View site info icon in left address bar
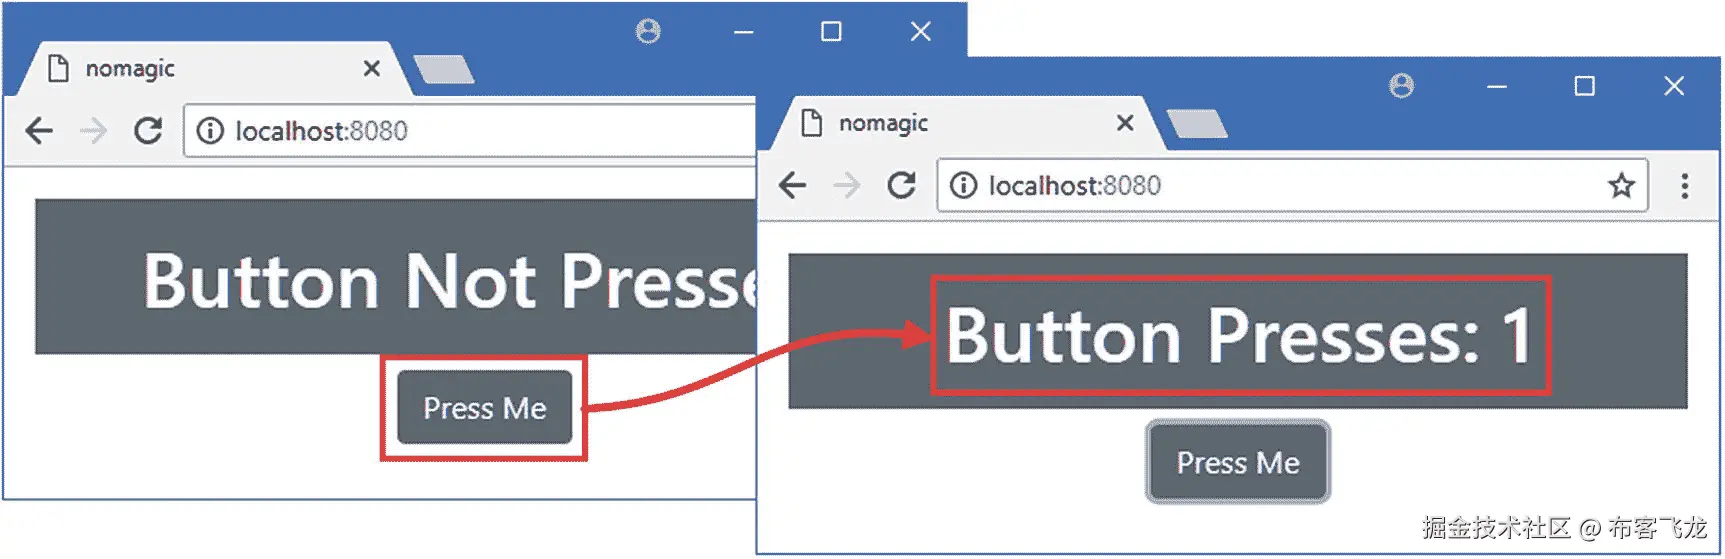 pyautogui.click(x=210, y=131)
